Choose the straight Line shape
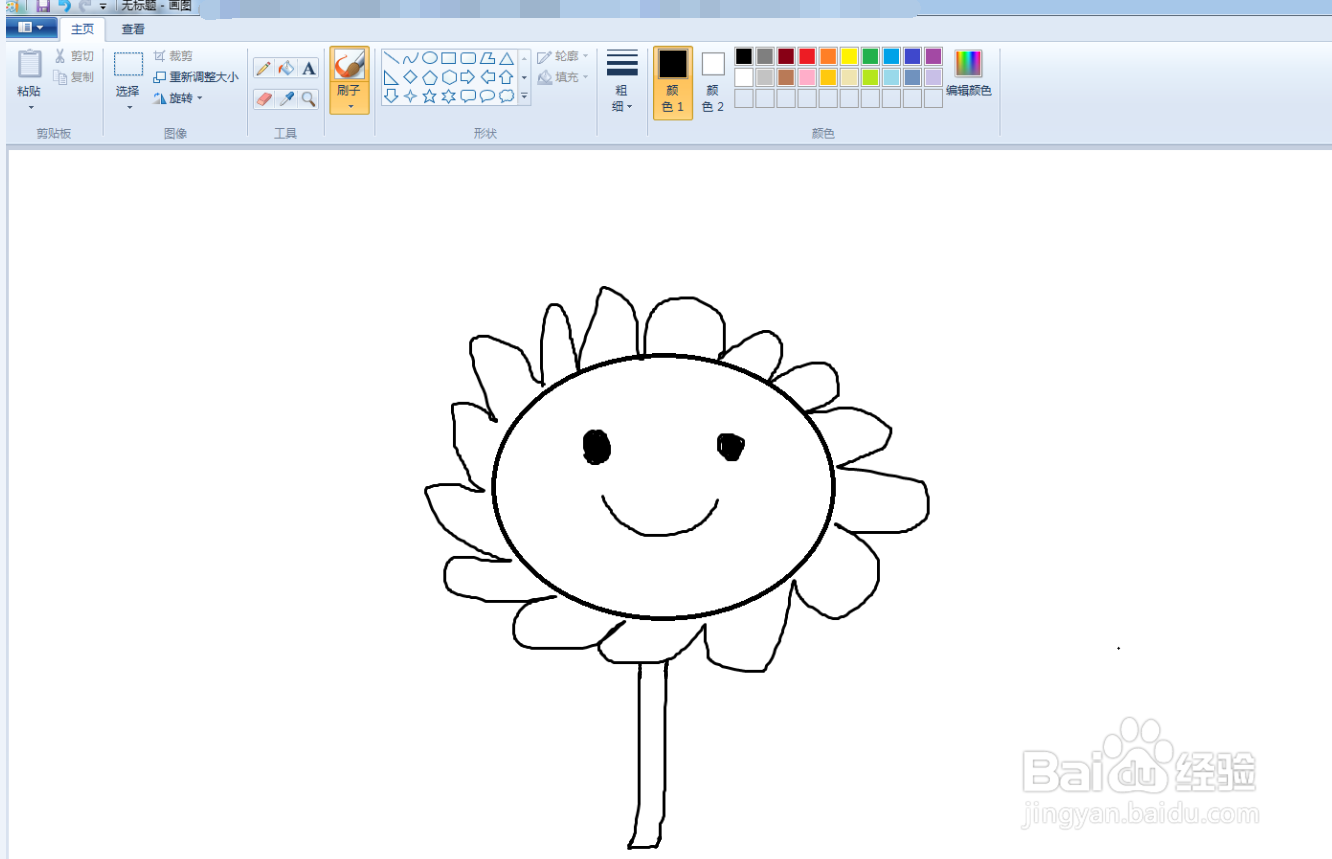 coord(391,58)
